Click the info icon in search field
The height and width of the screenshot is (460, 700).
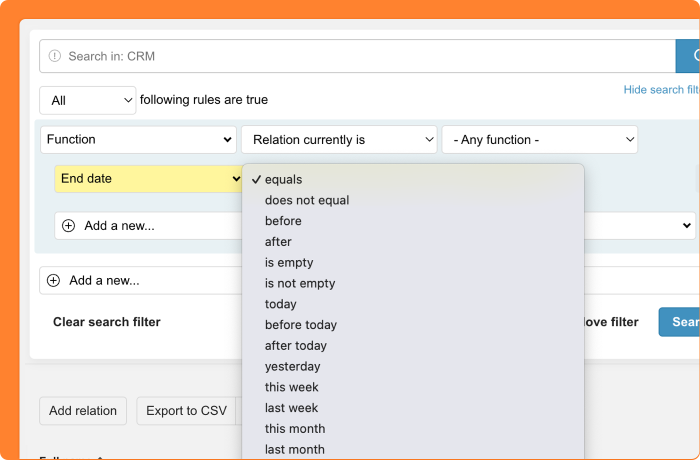tap(55, 56)
